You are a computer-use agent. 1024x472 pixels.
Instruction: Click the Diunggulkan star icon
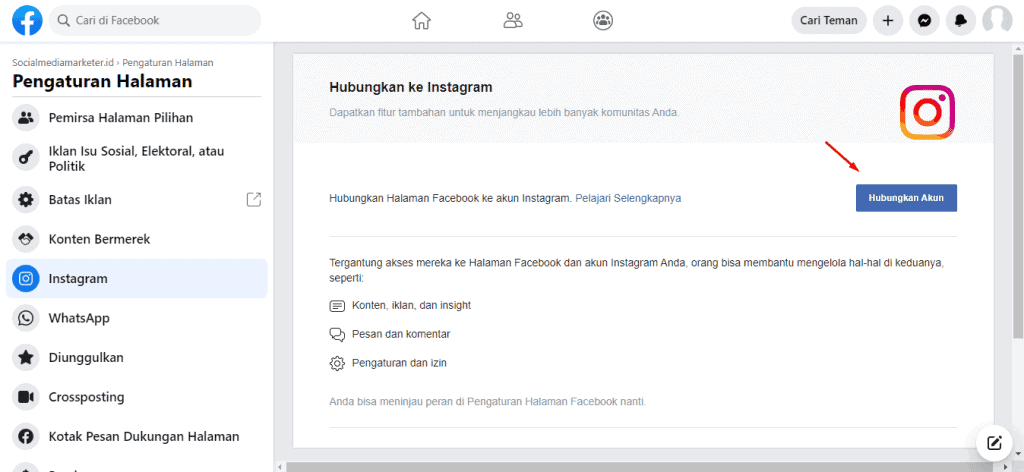click(26, 357)
